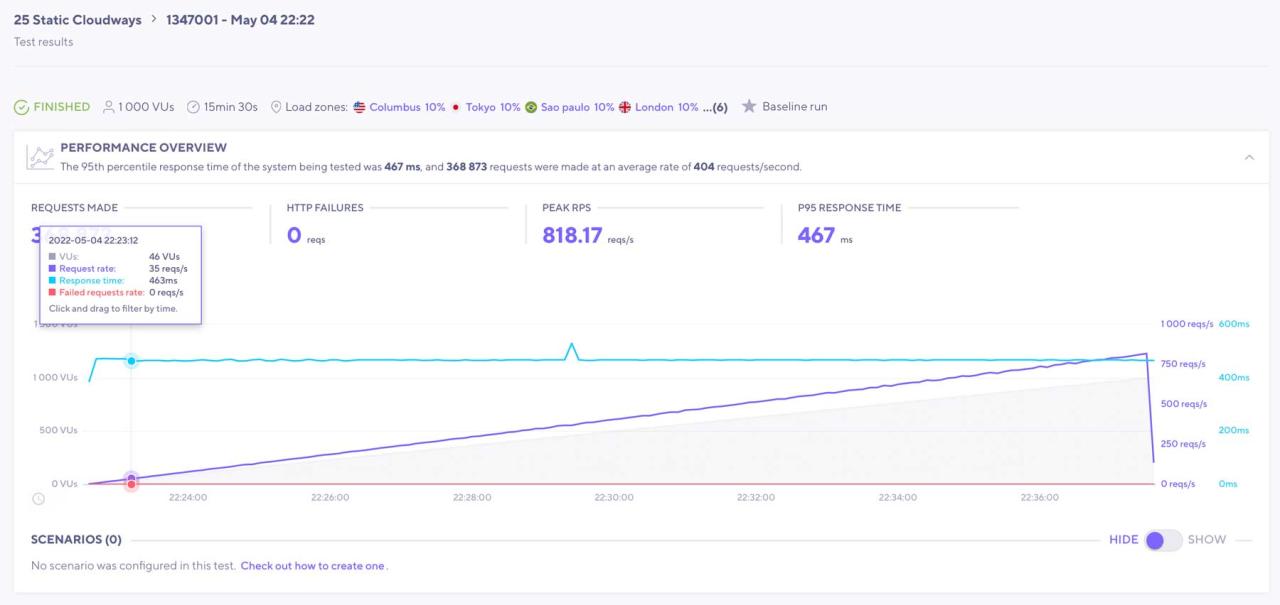Open the 25 Static Cloudways breadcrumb

(77, 20)
